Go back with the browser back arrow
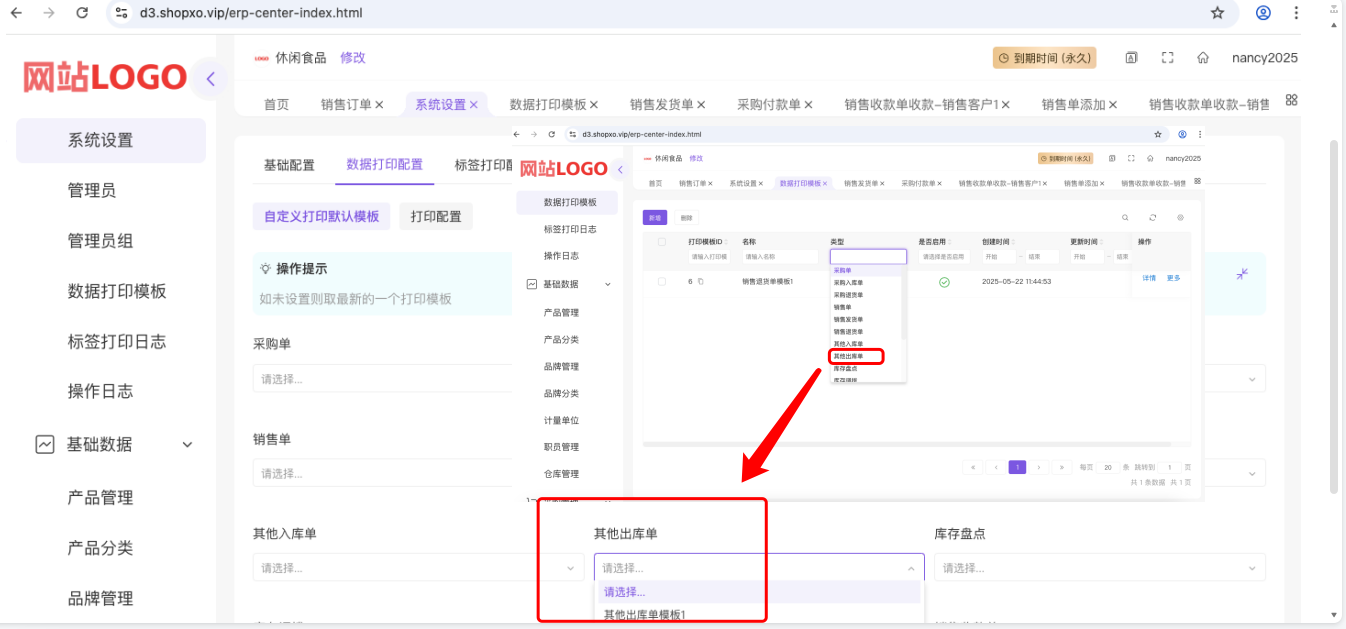The image size is (1346, 629). tap(17, 13)
